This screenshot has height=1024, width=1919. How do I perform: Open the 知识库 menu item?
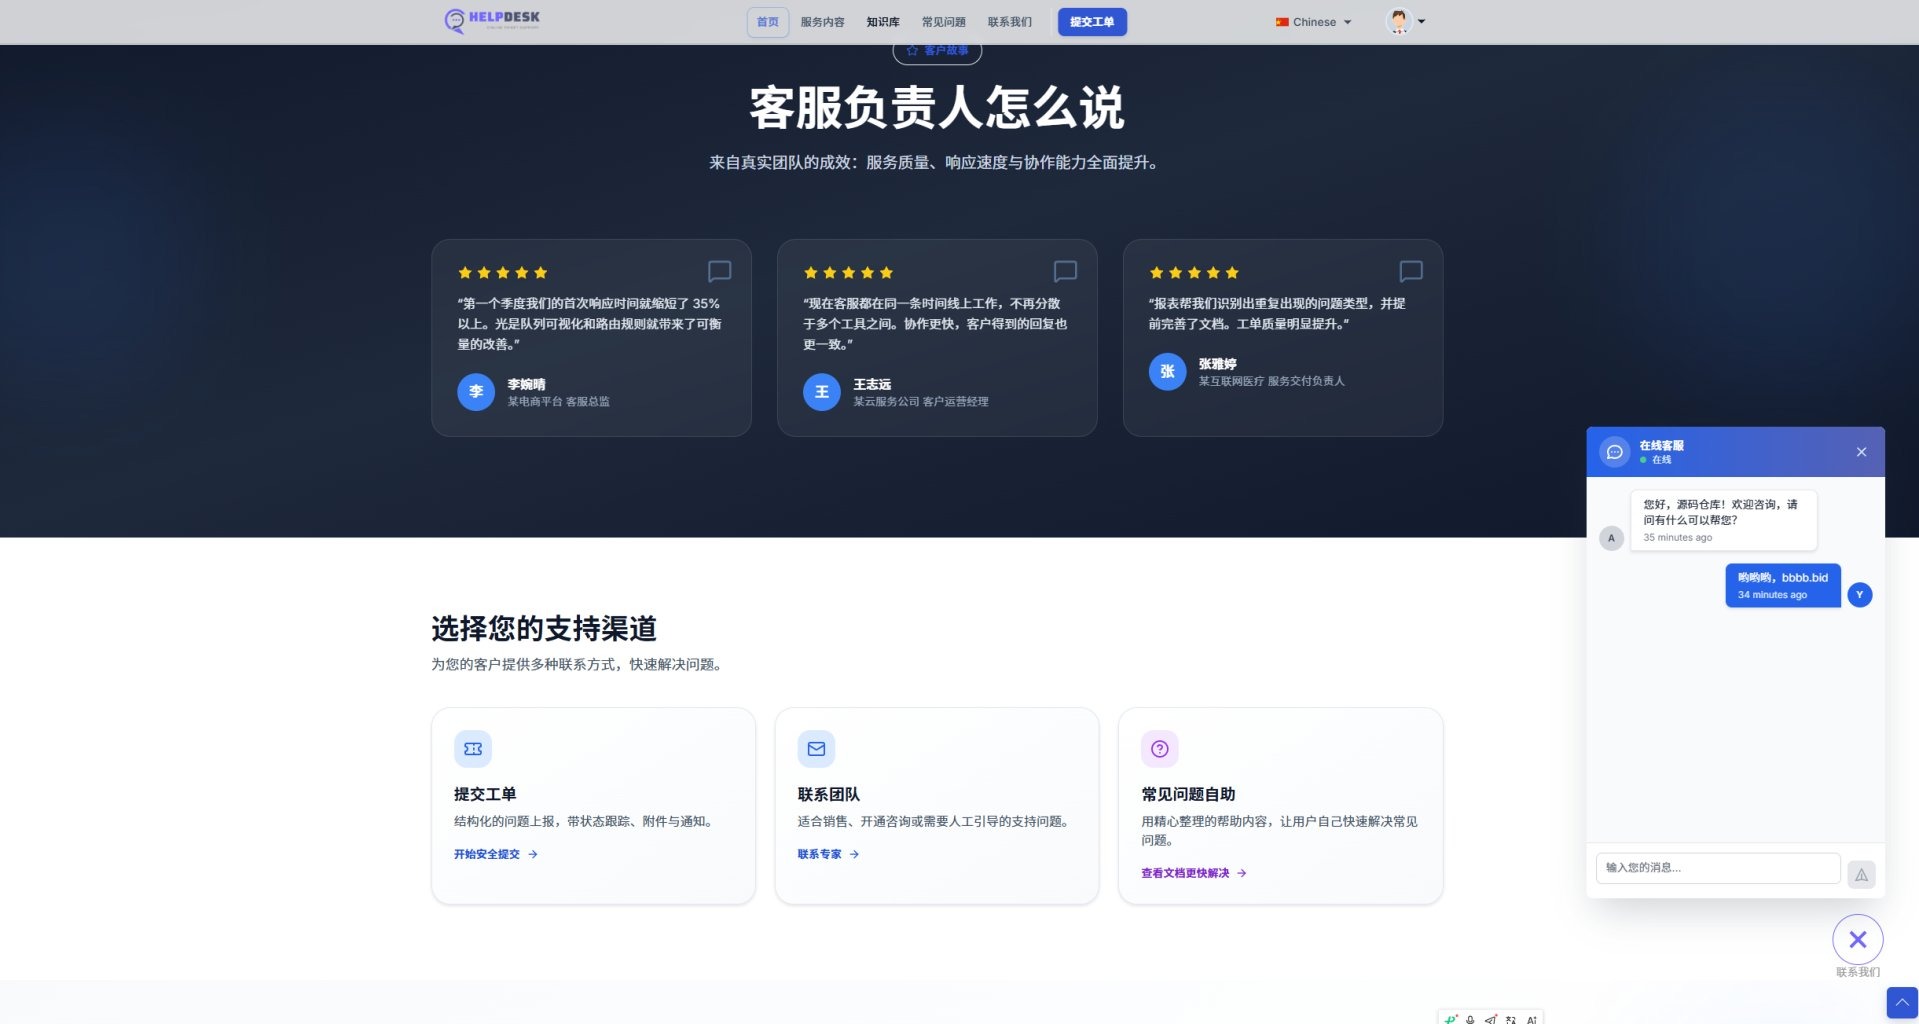point(883,22)
